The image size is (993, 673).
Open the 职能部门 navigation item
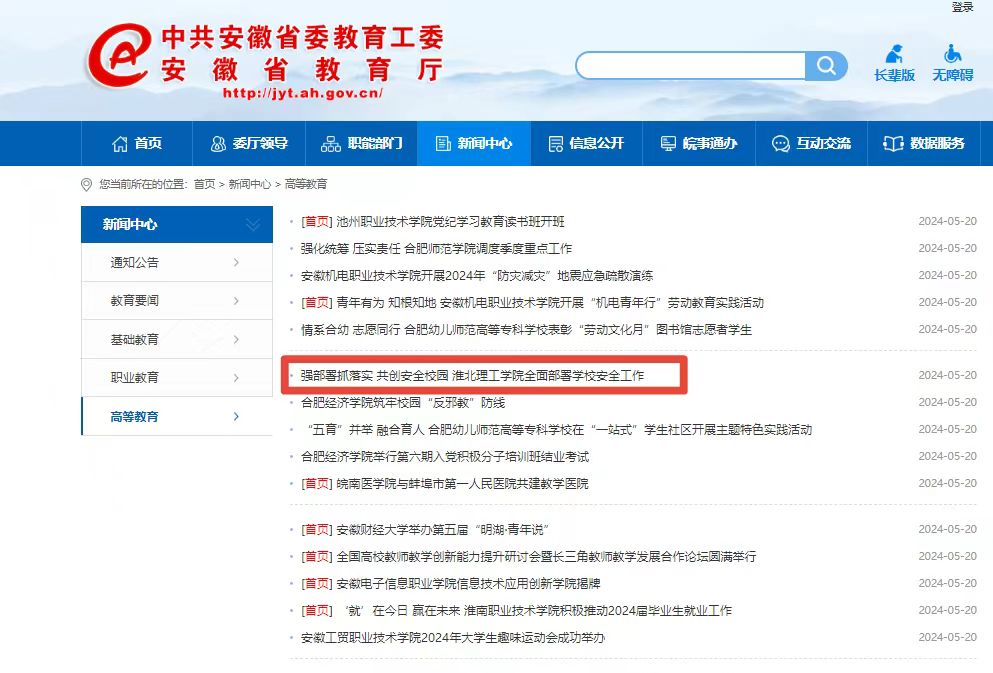tap(361, 144)
